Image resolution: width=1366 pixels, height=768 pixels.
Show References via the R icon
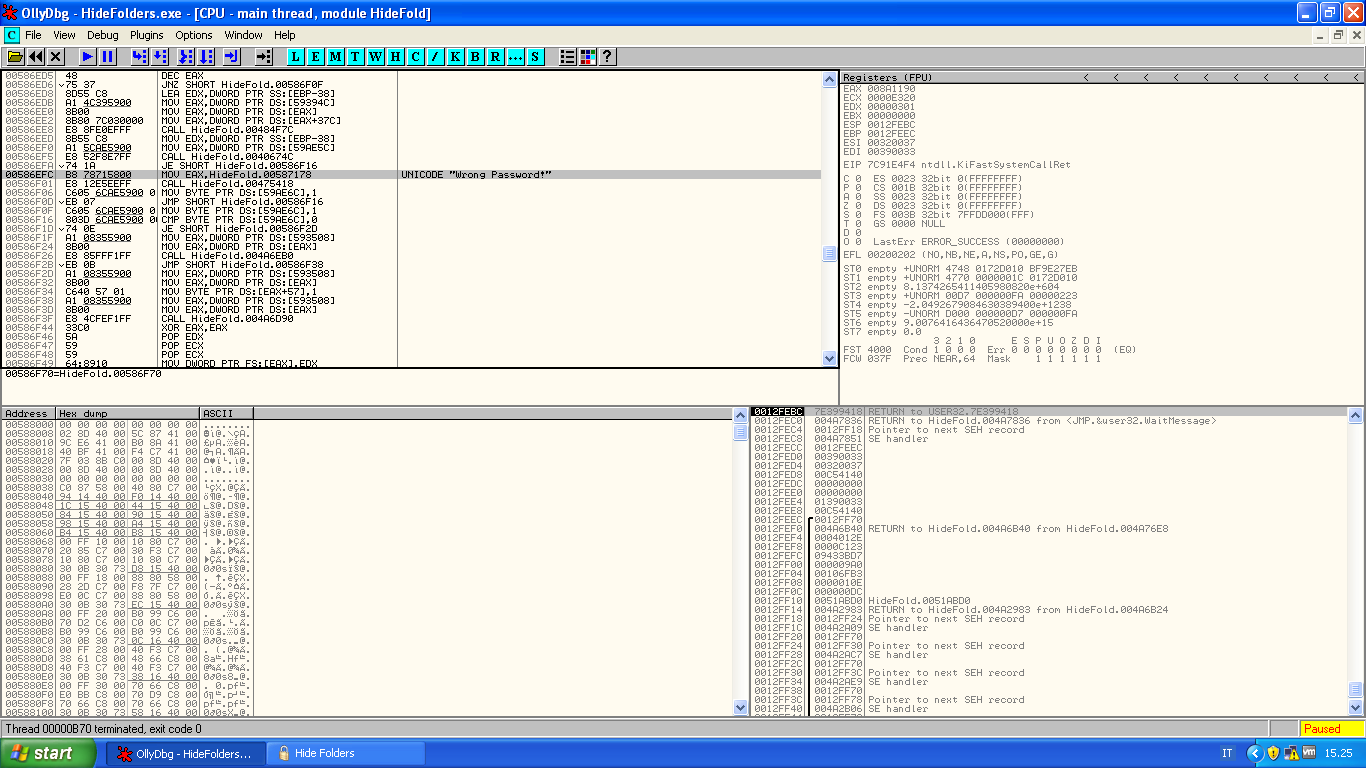coord(496,57)
